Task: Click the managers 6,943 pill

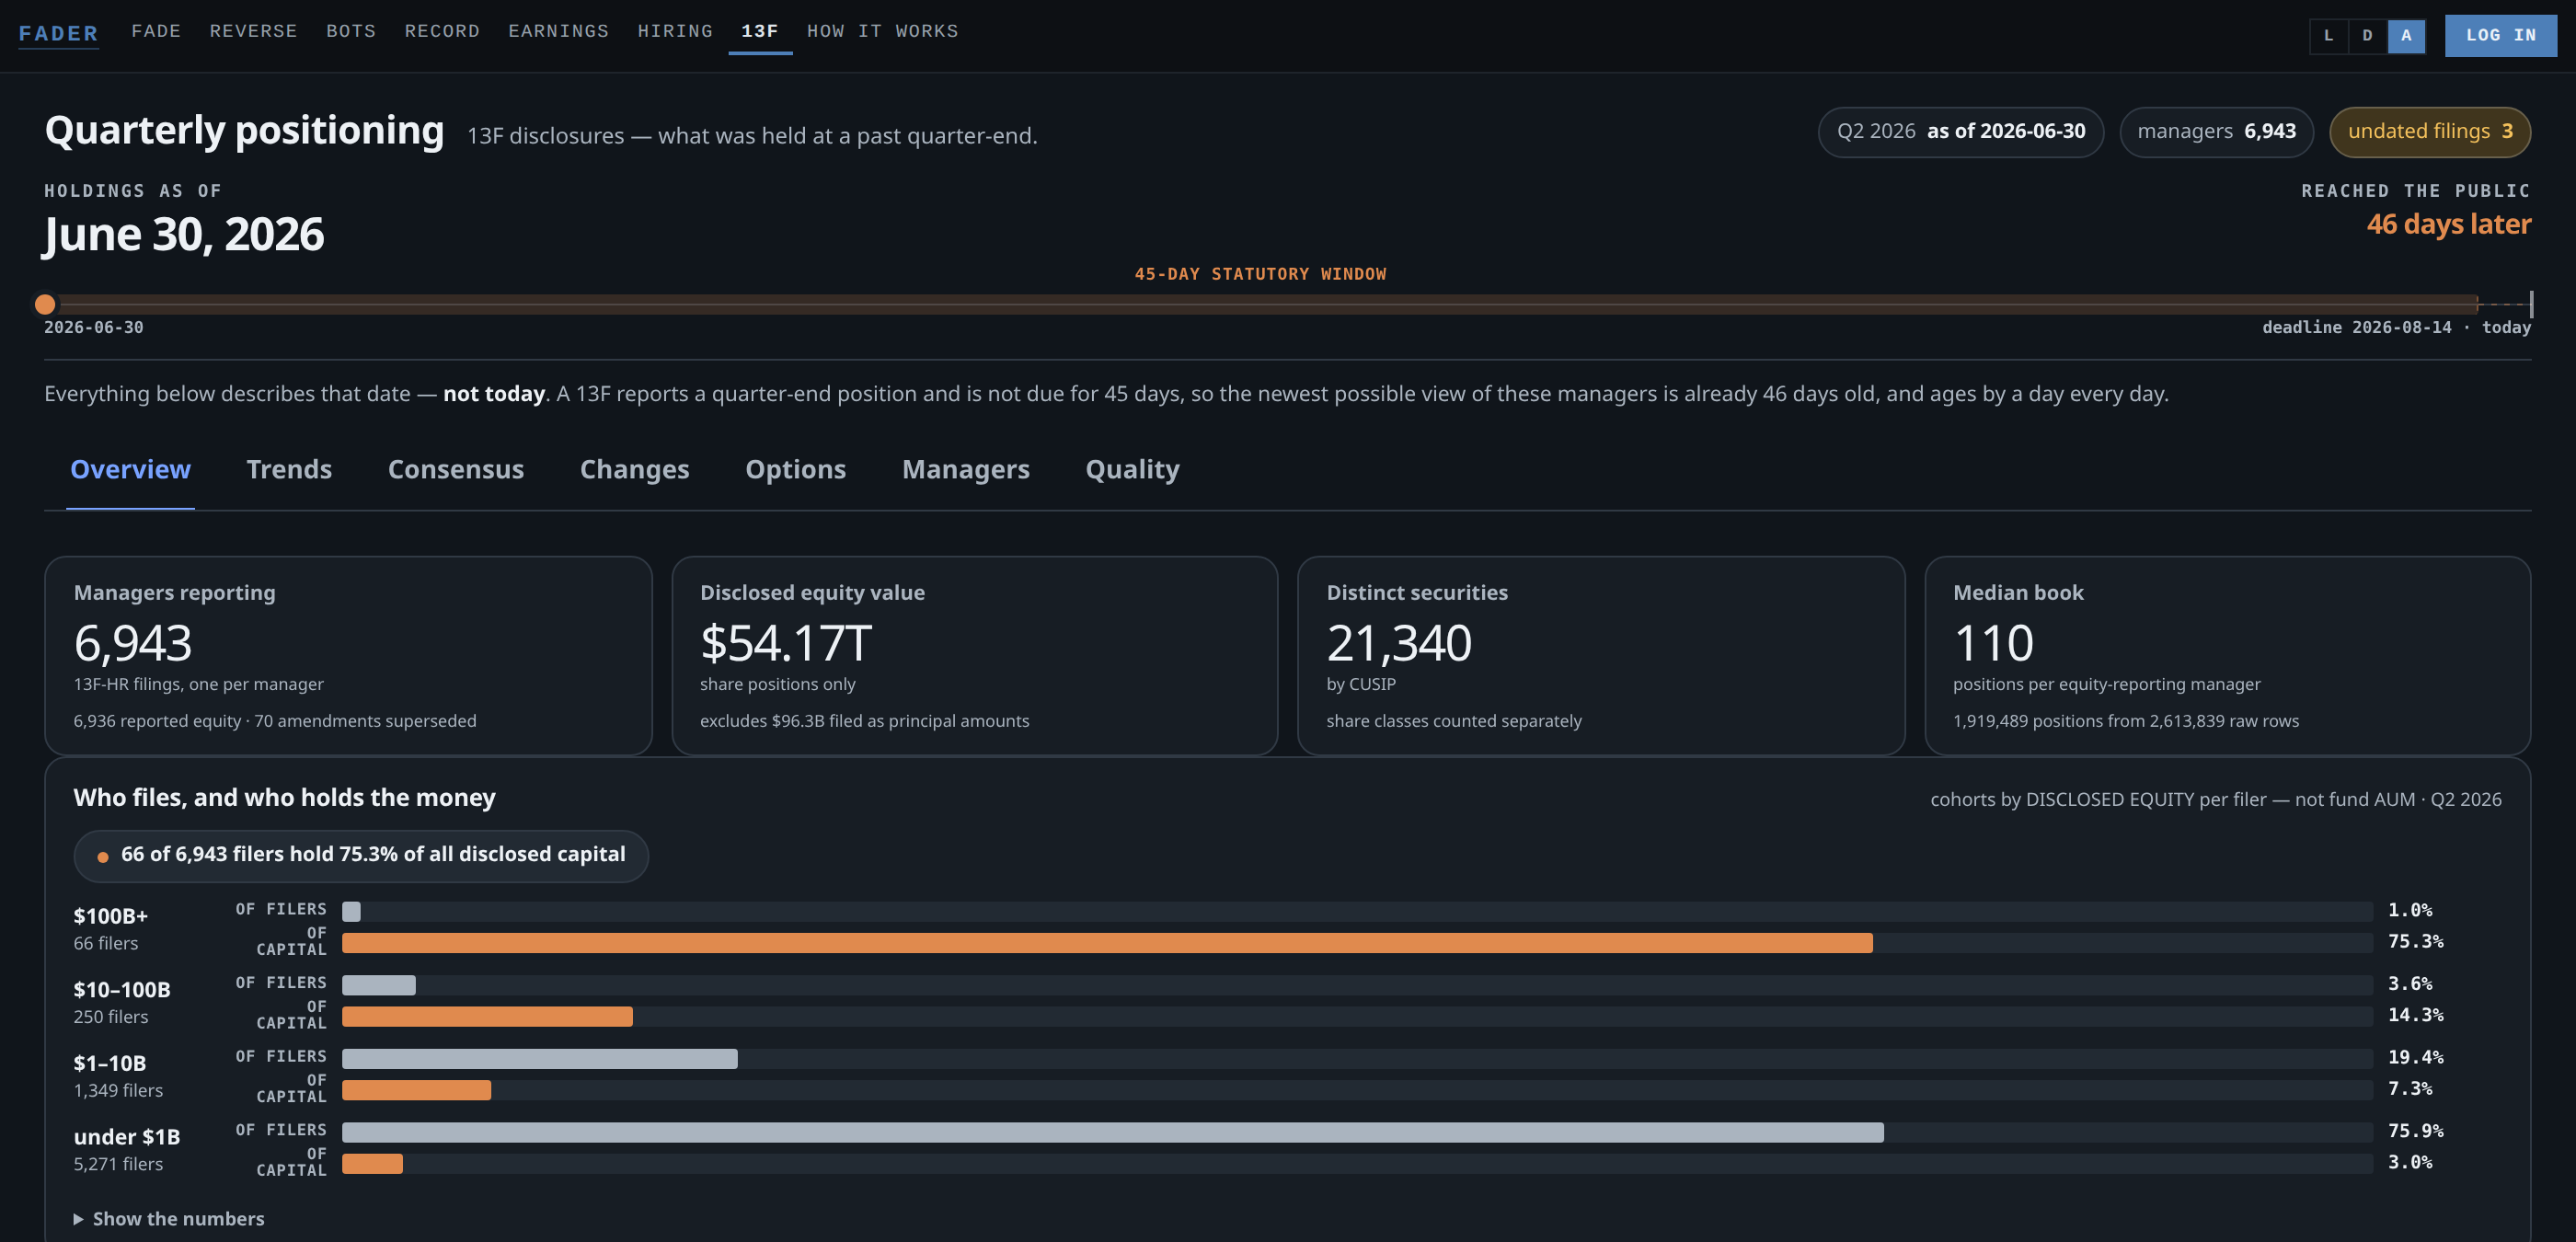Action: click(x=2216, y=132)
